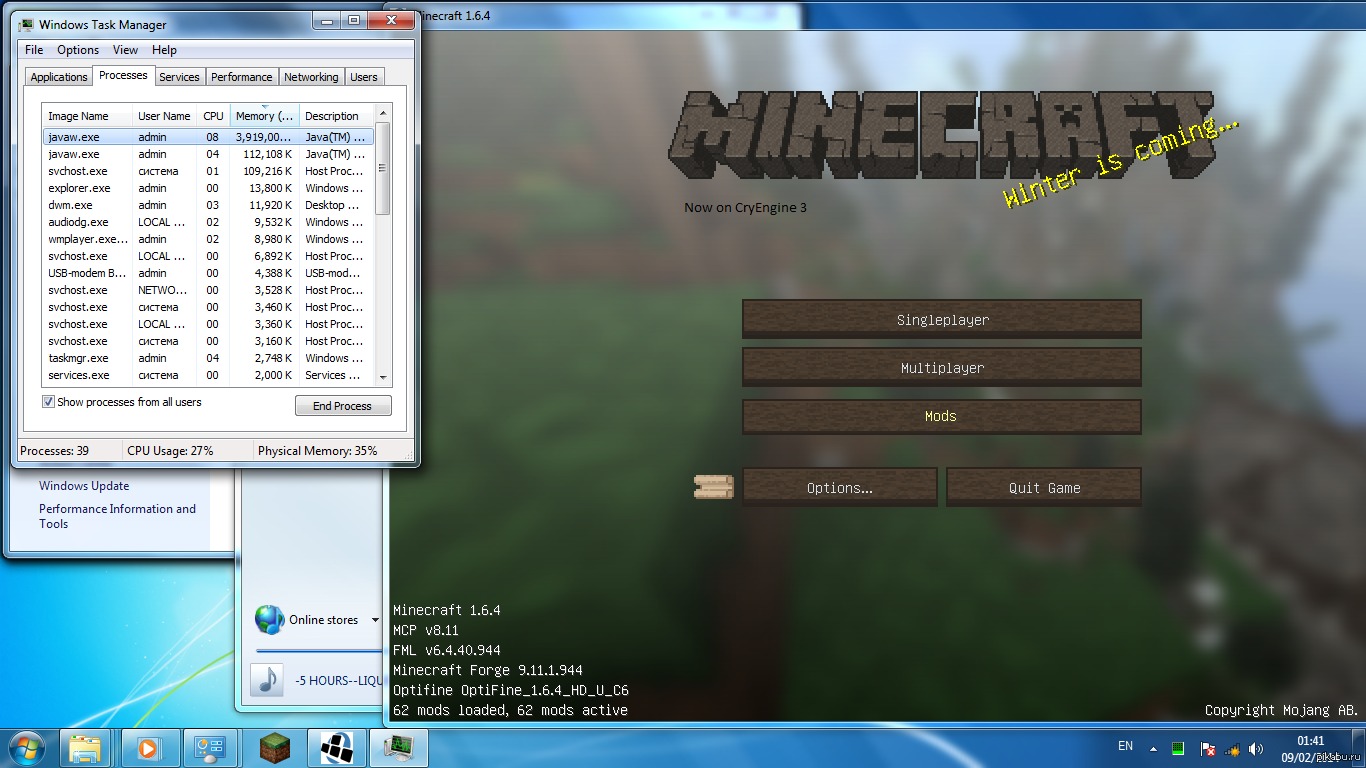Click scroll-down arrow of process list
The image size is (1366, 768).
click(383, 378)
